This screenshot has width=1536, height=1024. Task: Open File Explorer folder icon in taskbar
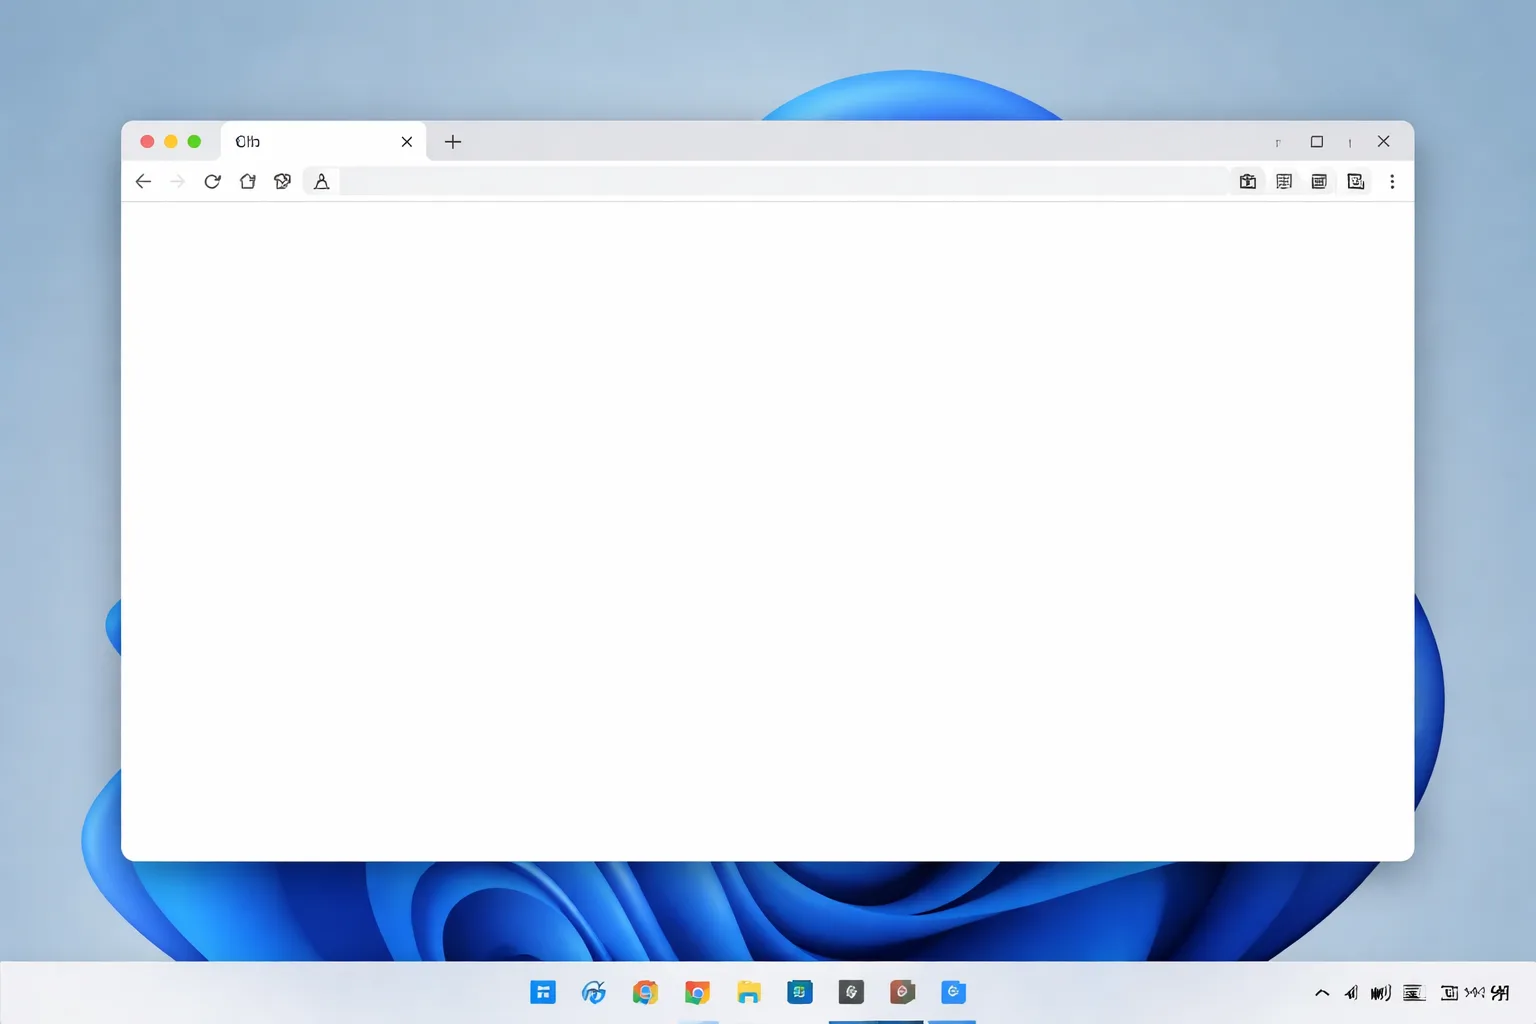(x=749, y=992)
